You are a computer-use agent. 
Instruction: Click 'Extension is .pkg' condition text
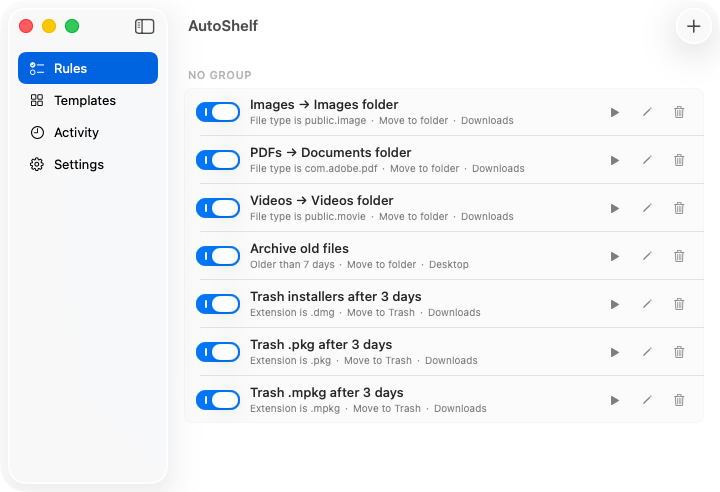click(x=290, y=361)
